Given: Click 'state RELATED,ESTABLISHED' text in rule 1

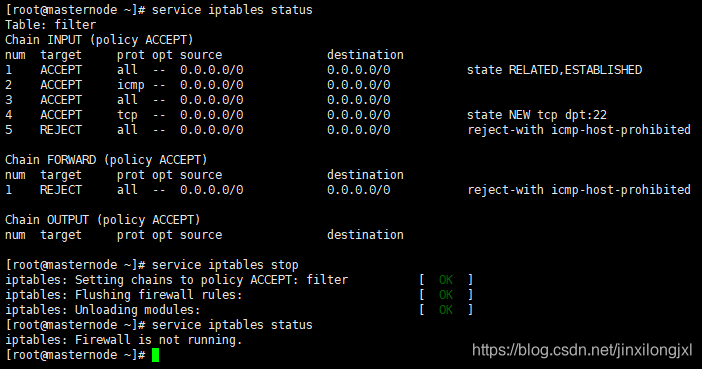Looking at the screenshot, I should [555, 70].
